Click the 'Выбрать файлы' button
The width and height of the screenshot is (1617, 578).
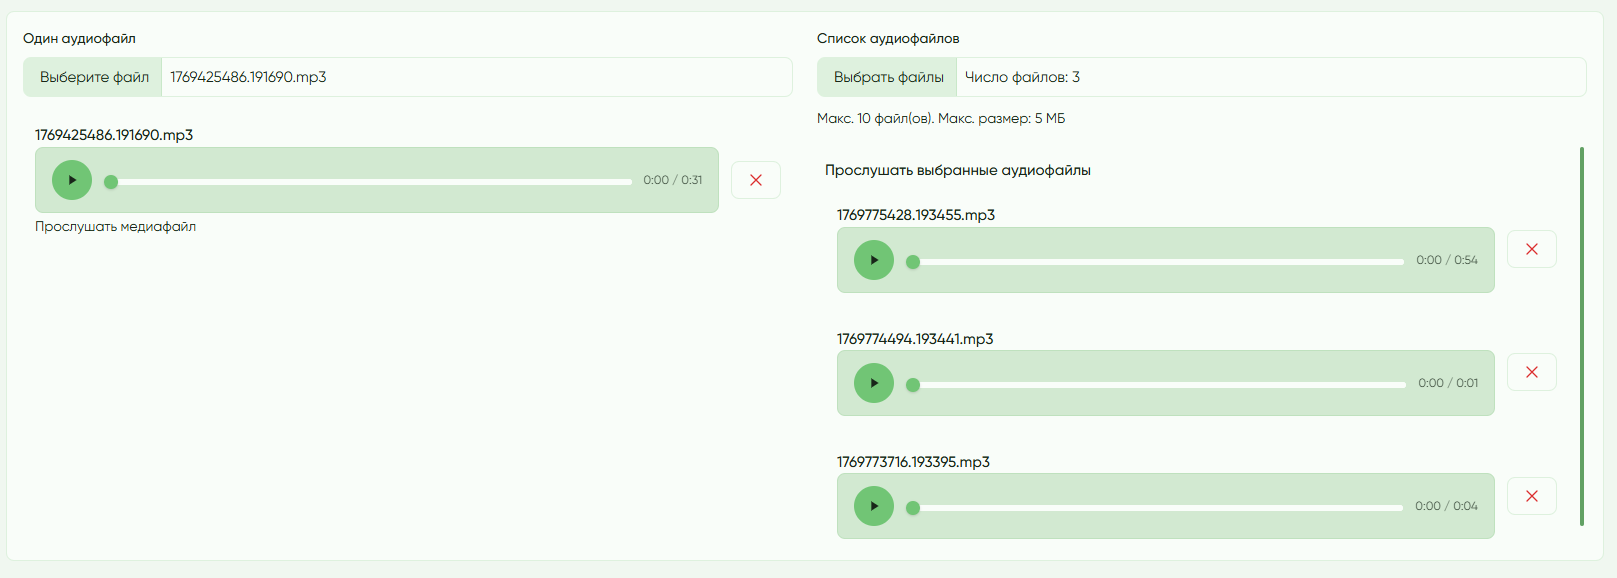tap(888, 77)
